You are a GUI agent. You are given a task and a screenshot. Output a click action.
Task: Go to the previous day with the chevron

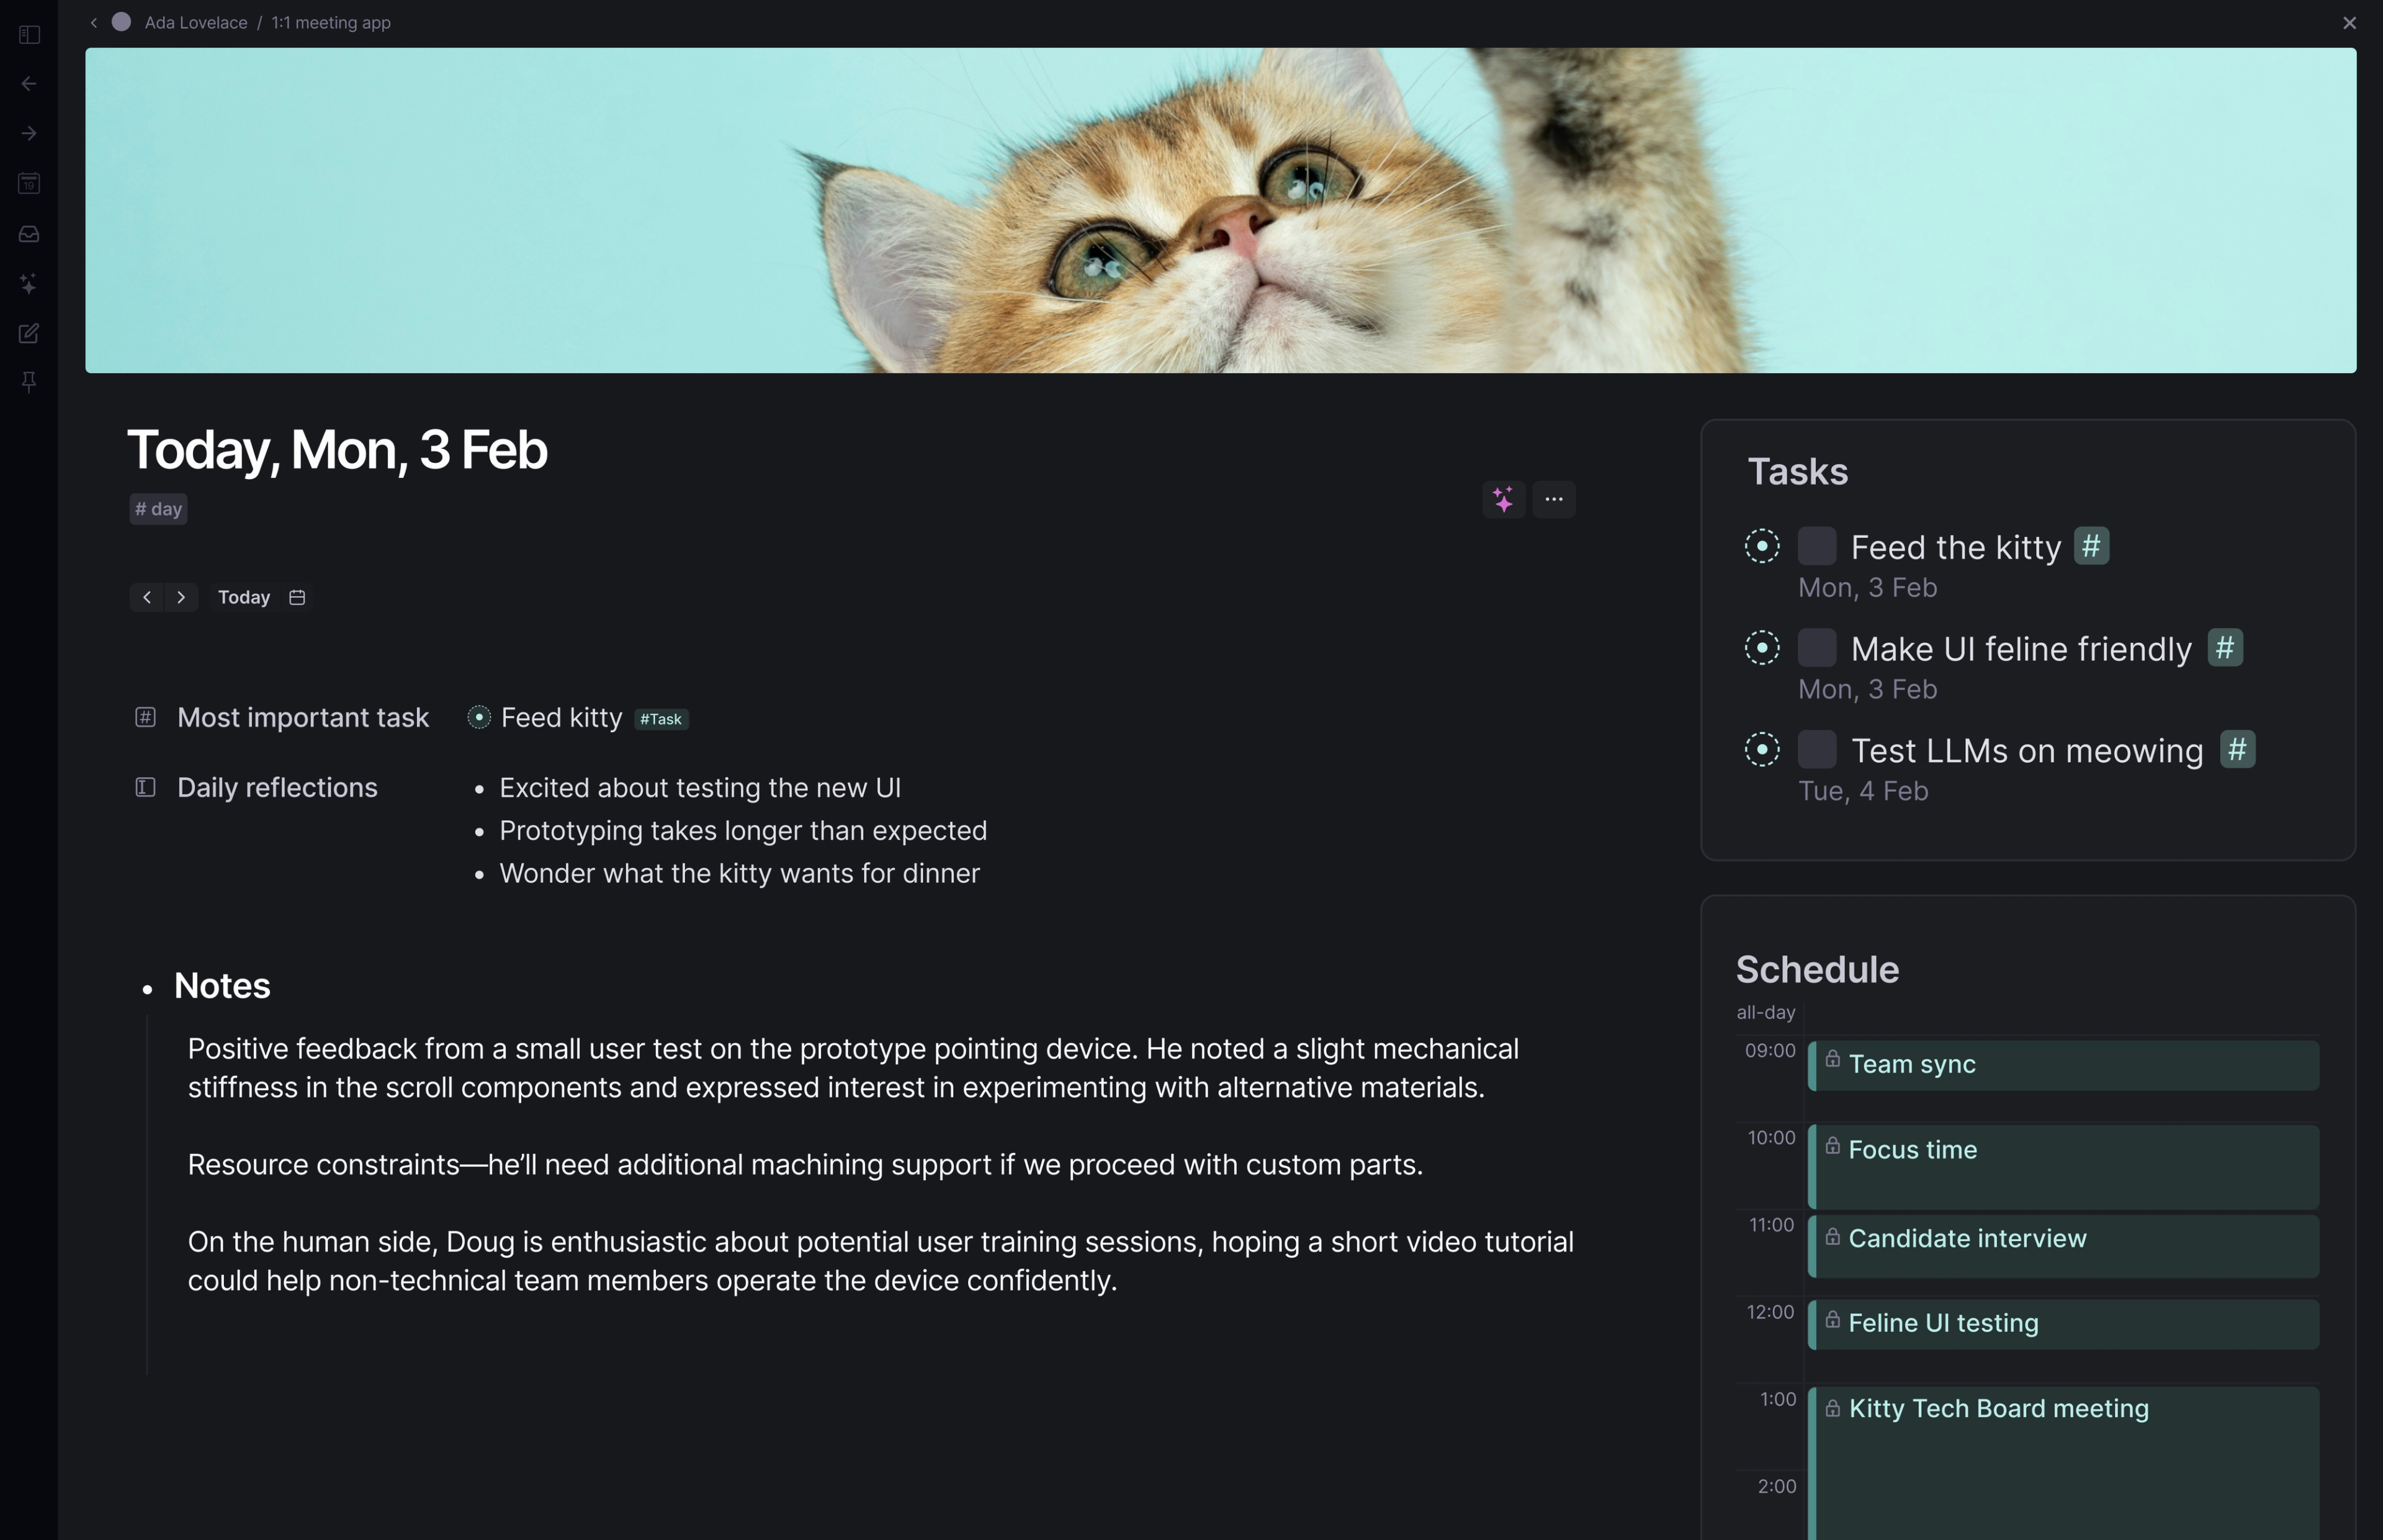pos(147,597)
